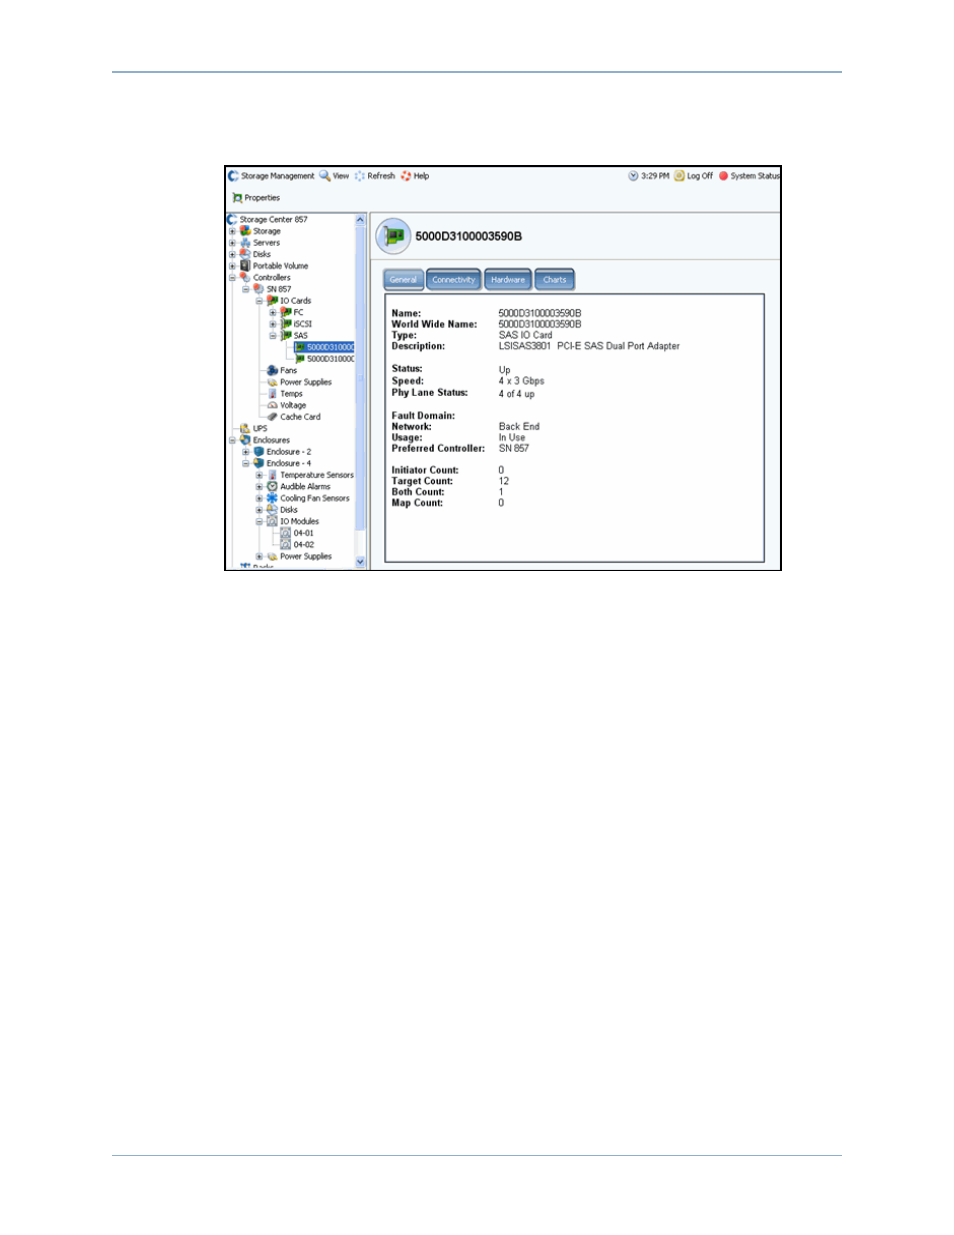
Task: Click the Log Off icon
Action: pos(679,176)
